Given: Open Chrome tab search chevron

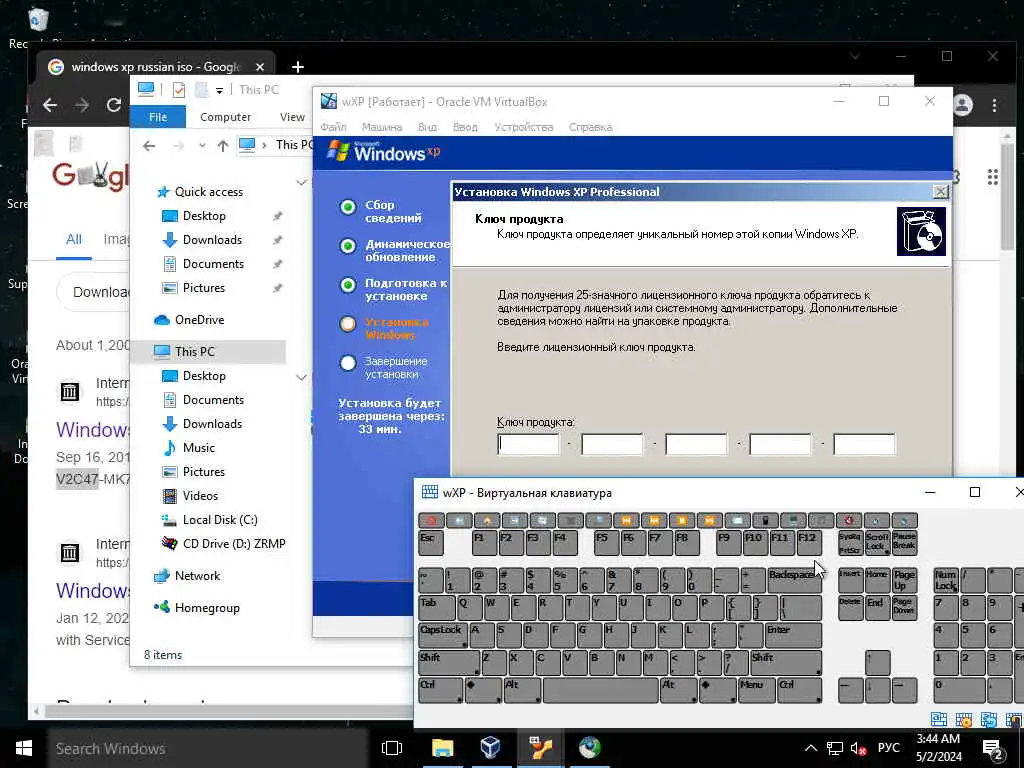Looking at the screenshot, I should coord(855,57).
